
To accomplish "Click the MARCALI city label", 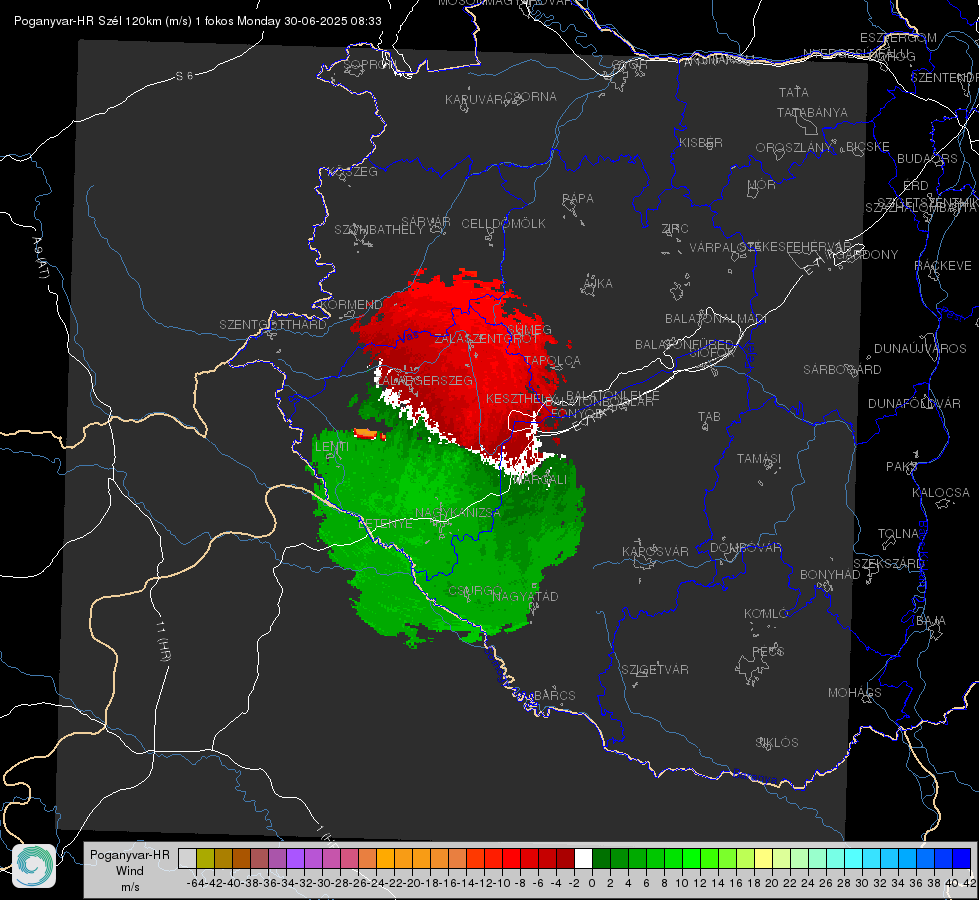I will pos(539,480).
